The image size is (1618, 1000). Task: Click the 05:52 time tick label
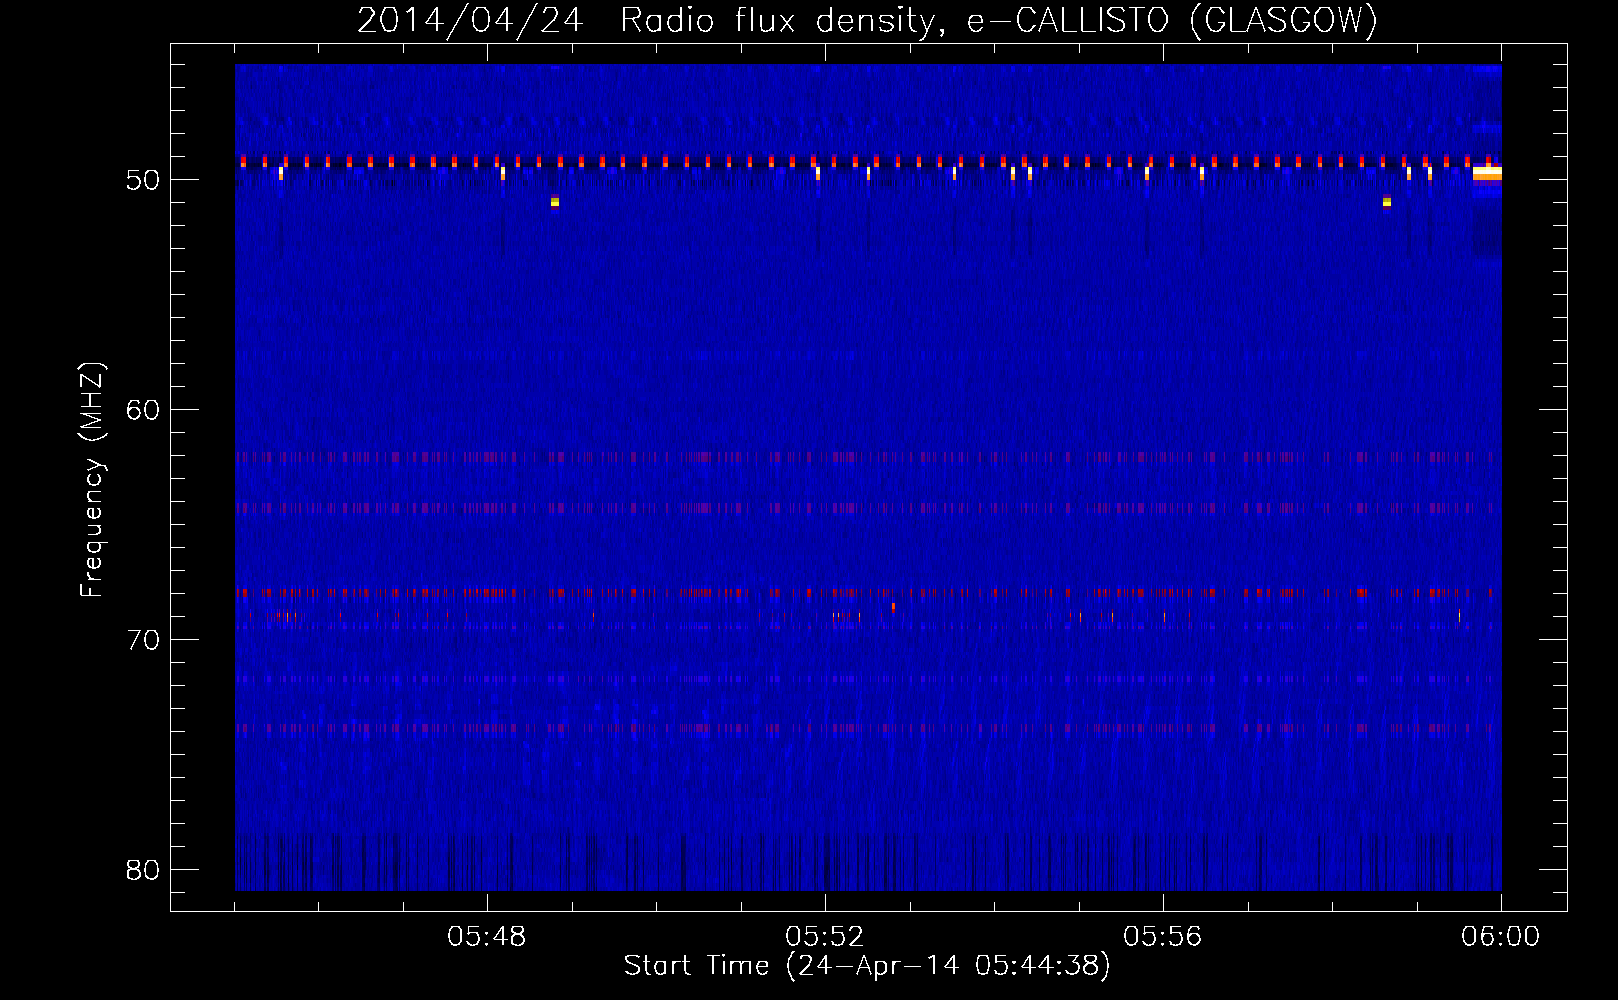coord(825,937)
